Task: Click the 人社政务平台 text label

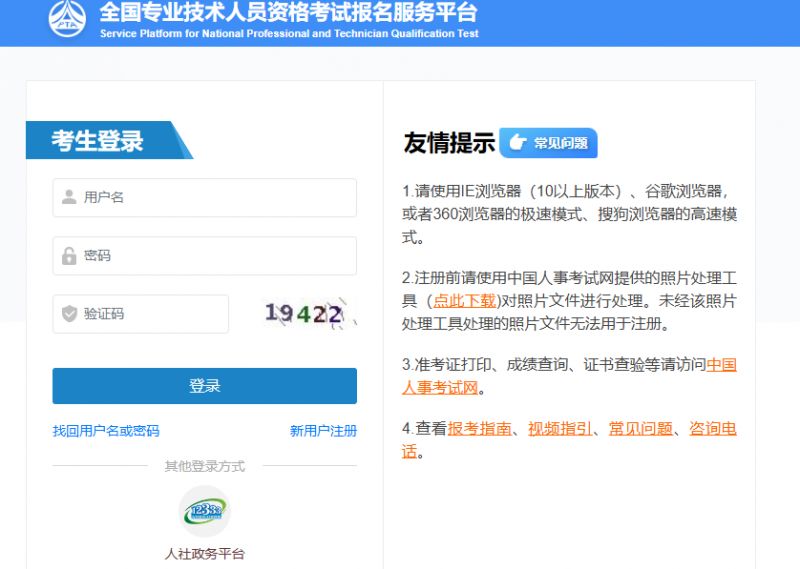Action: click(204, 553)
